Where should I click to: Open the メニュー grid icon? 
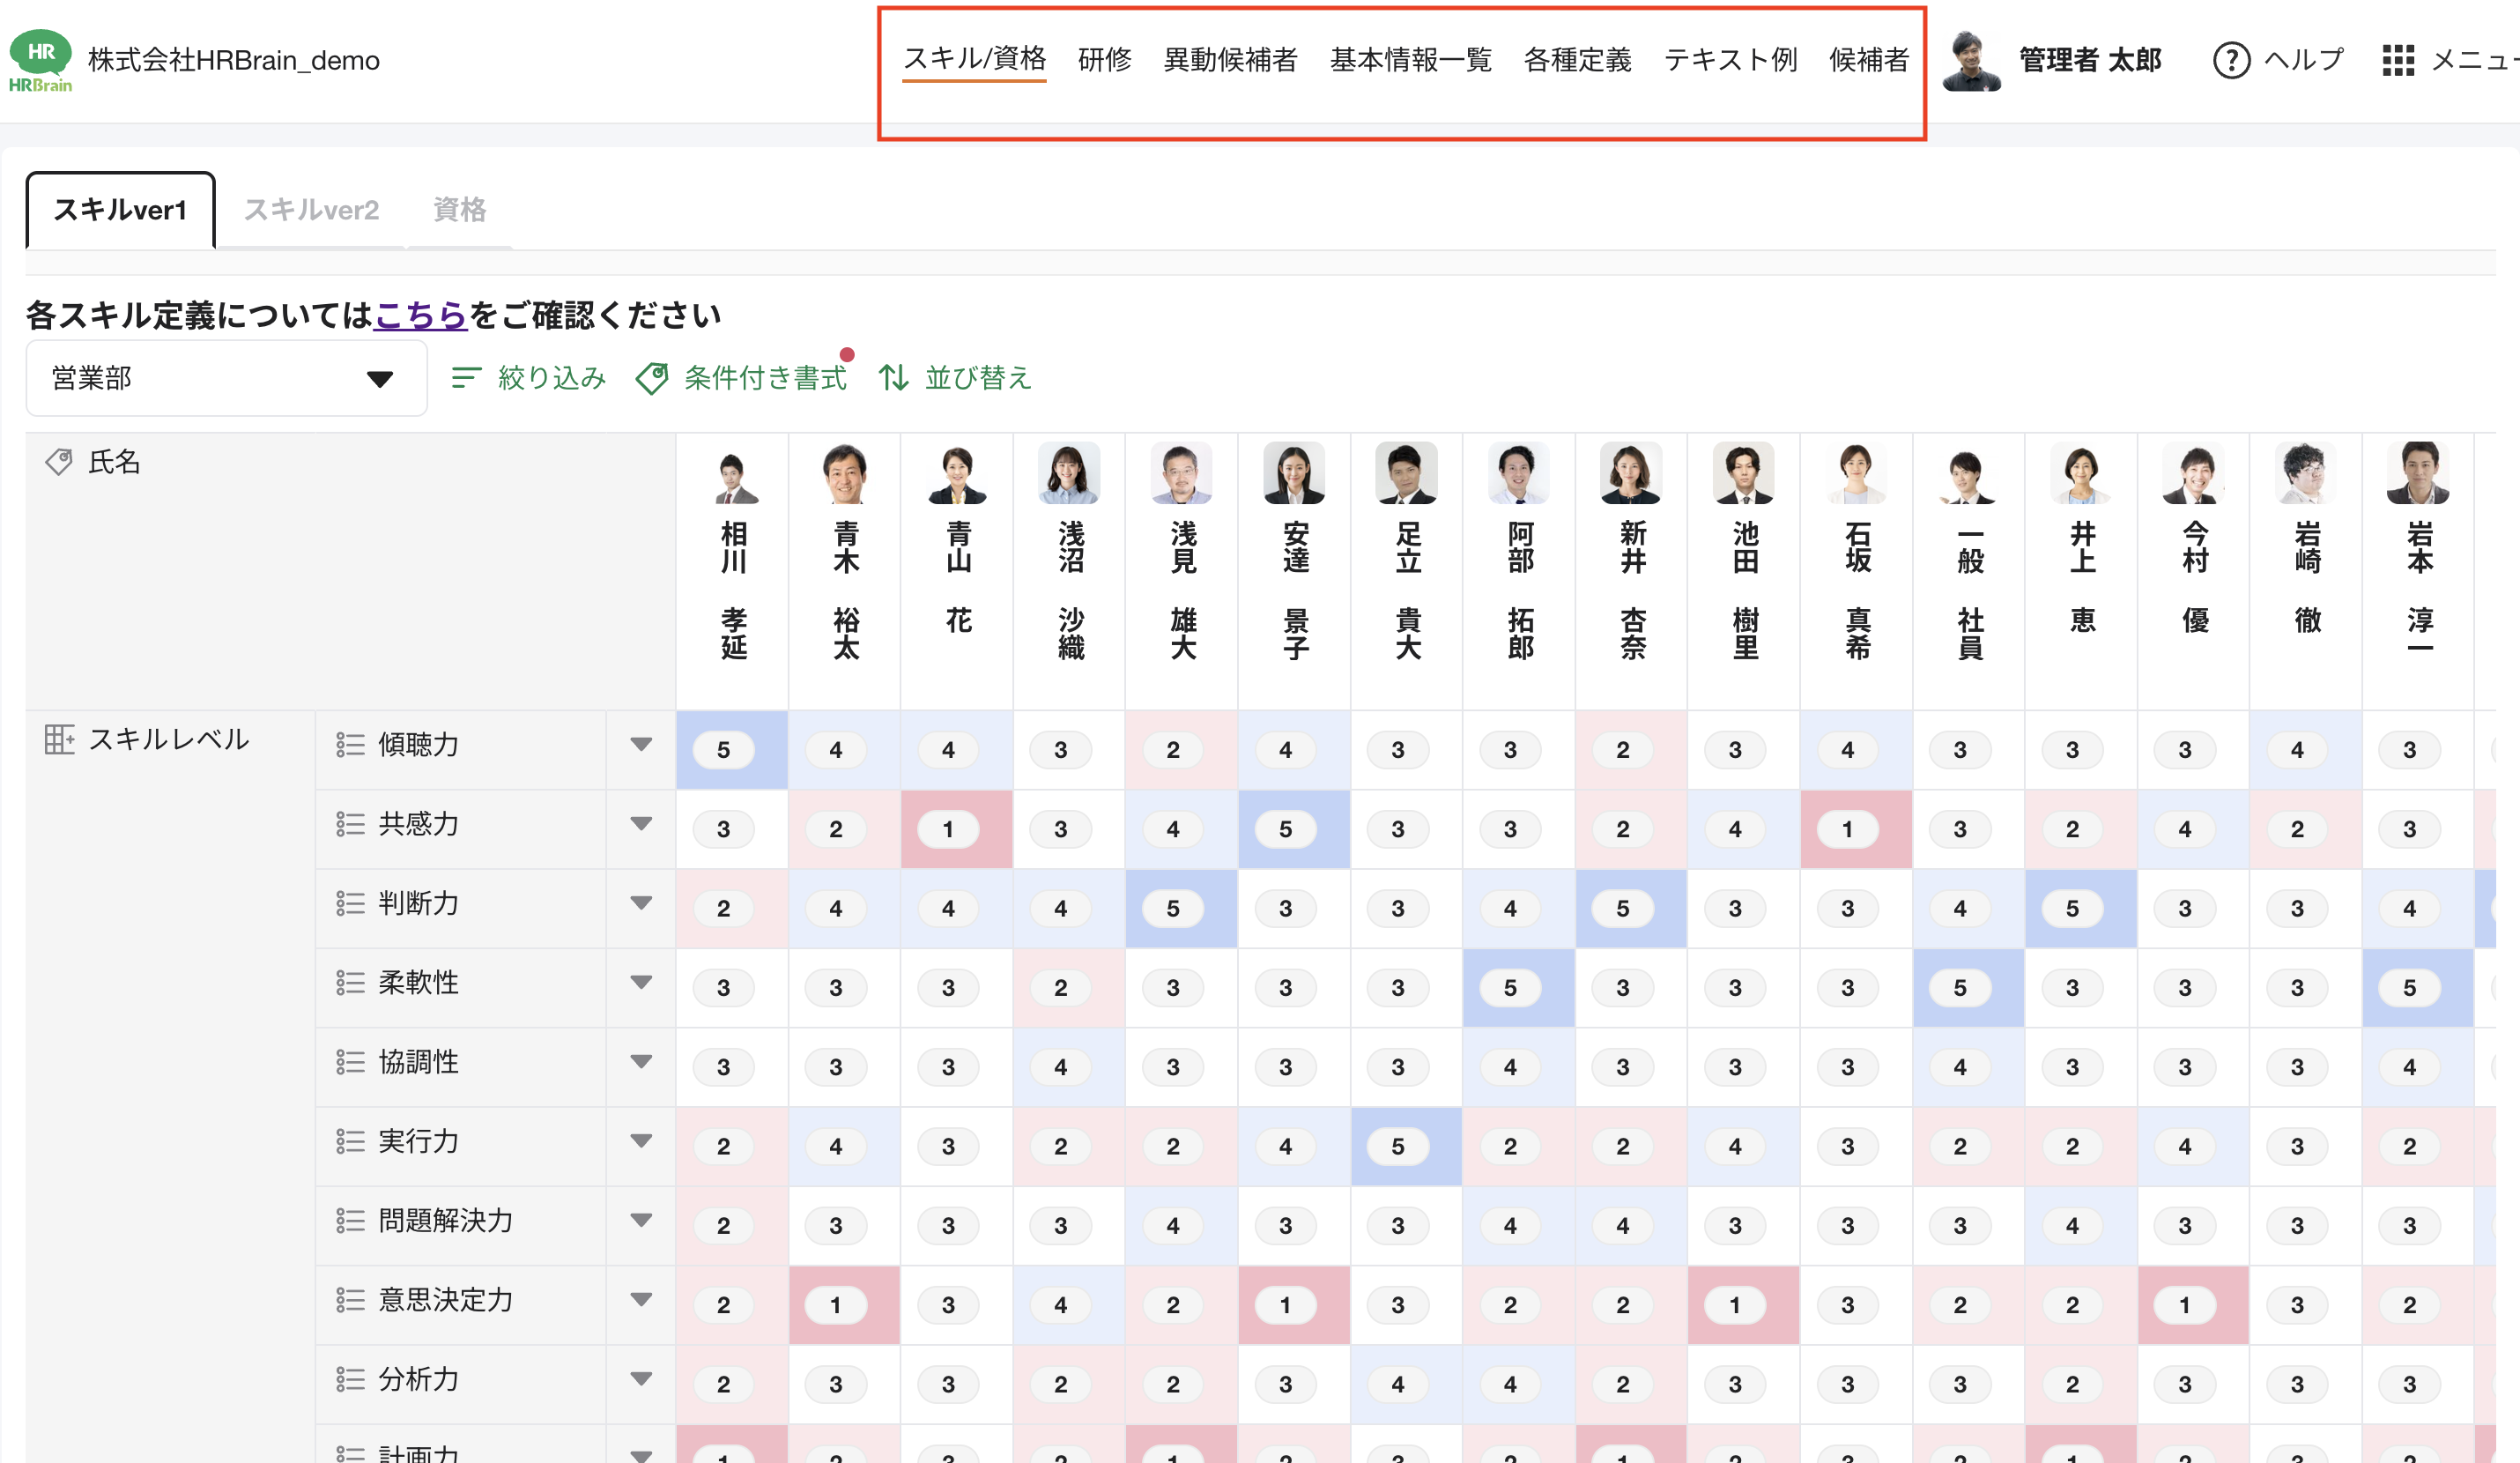pos(2398,60)
